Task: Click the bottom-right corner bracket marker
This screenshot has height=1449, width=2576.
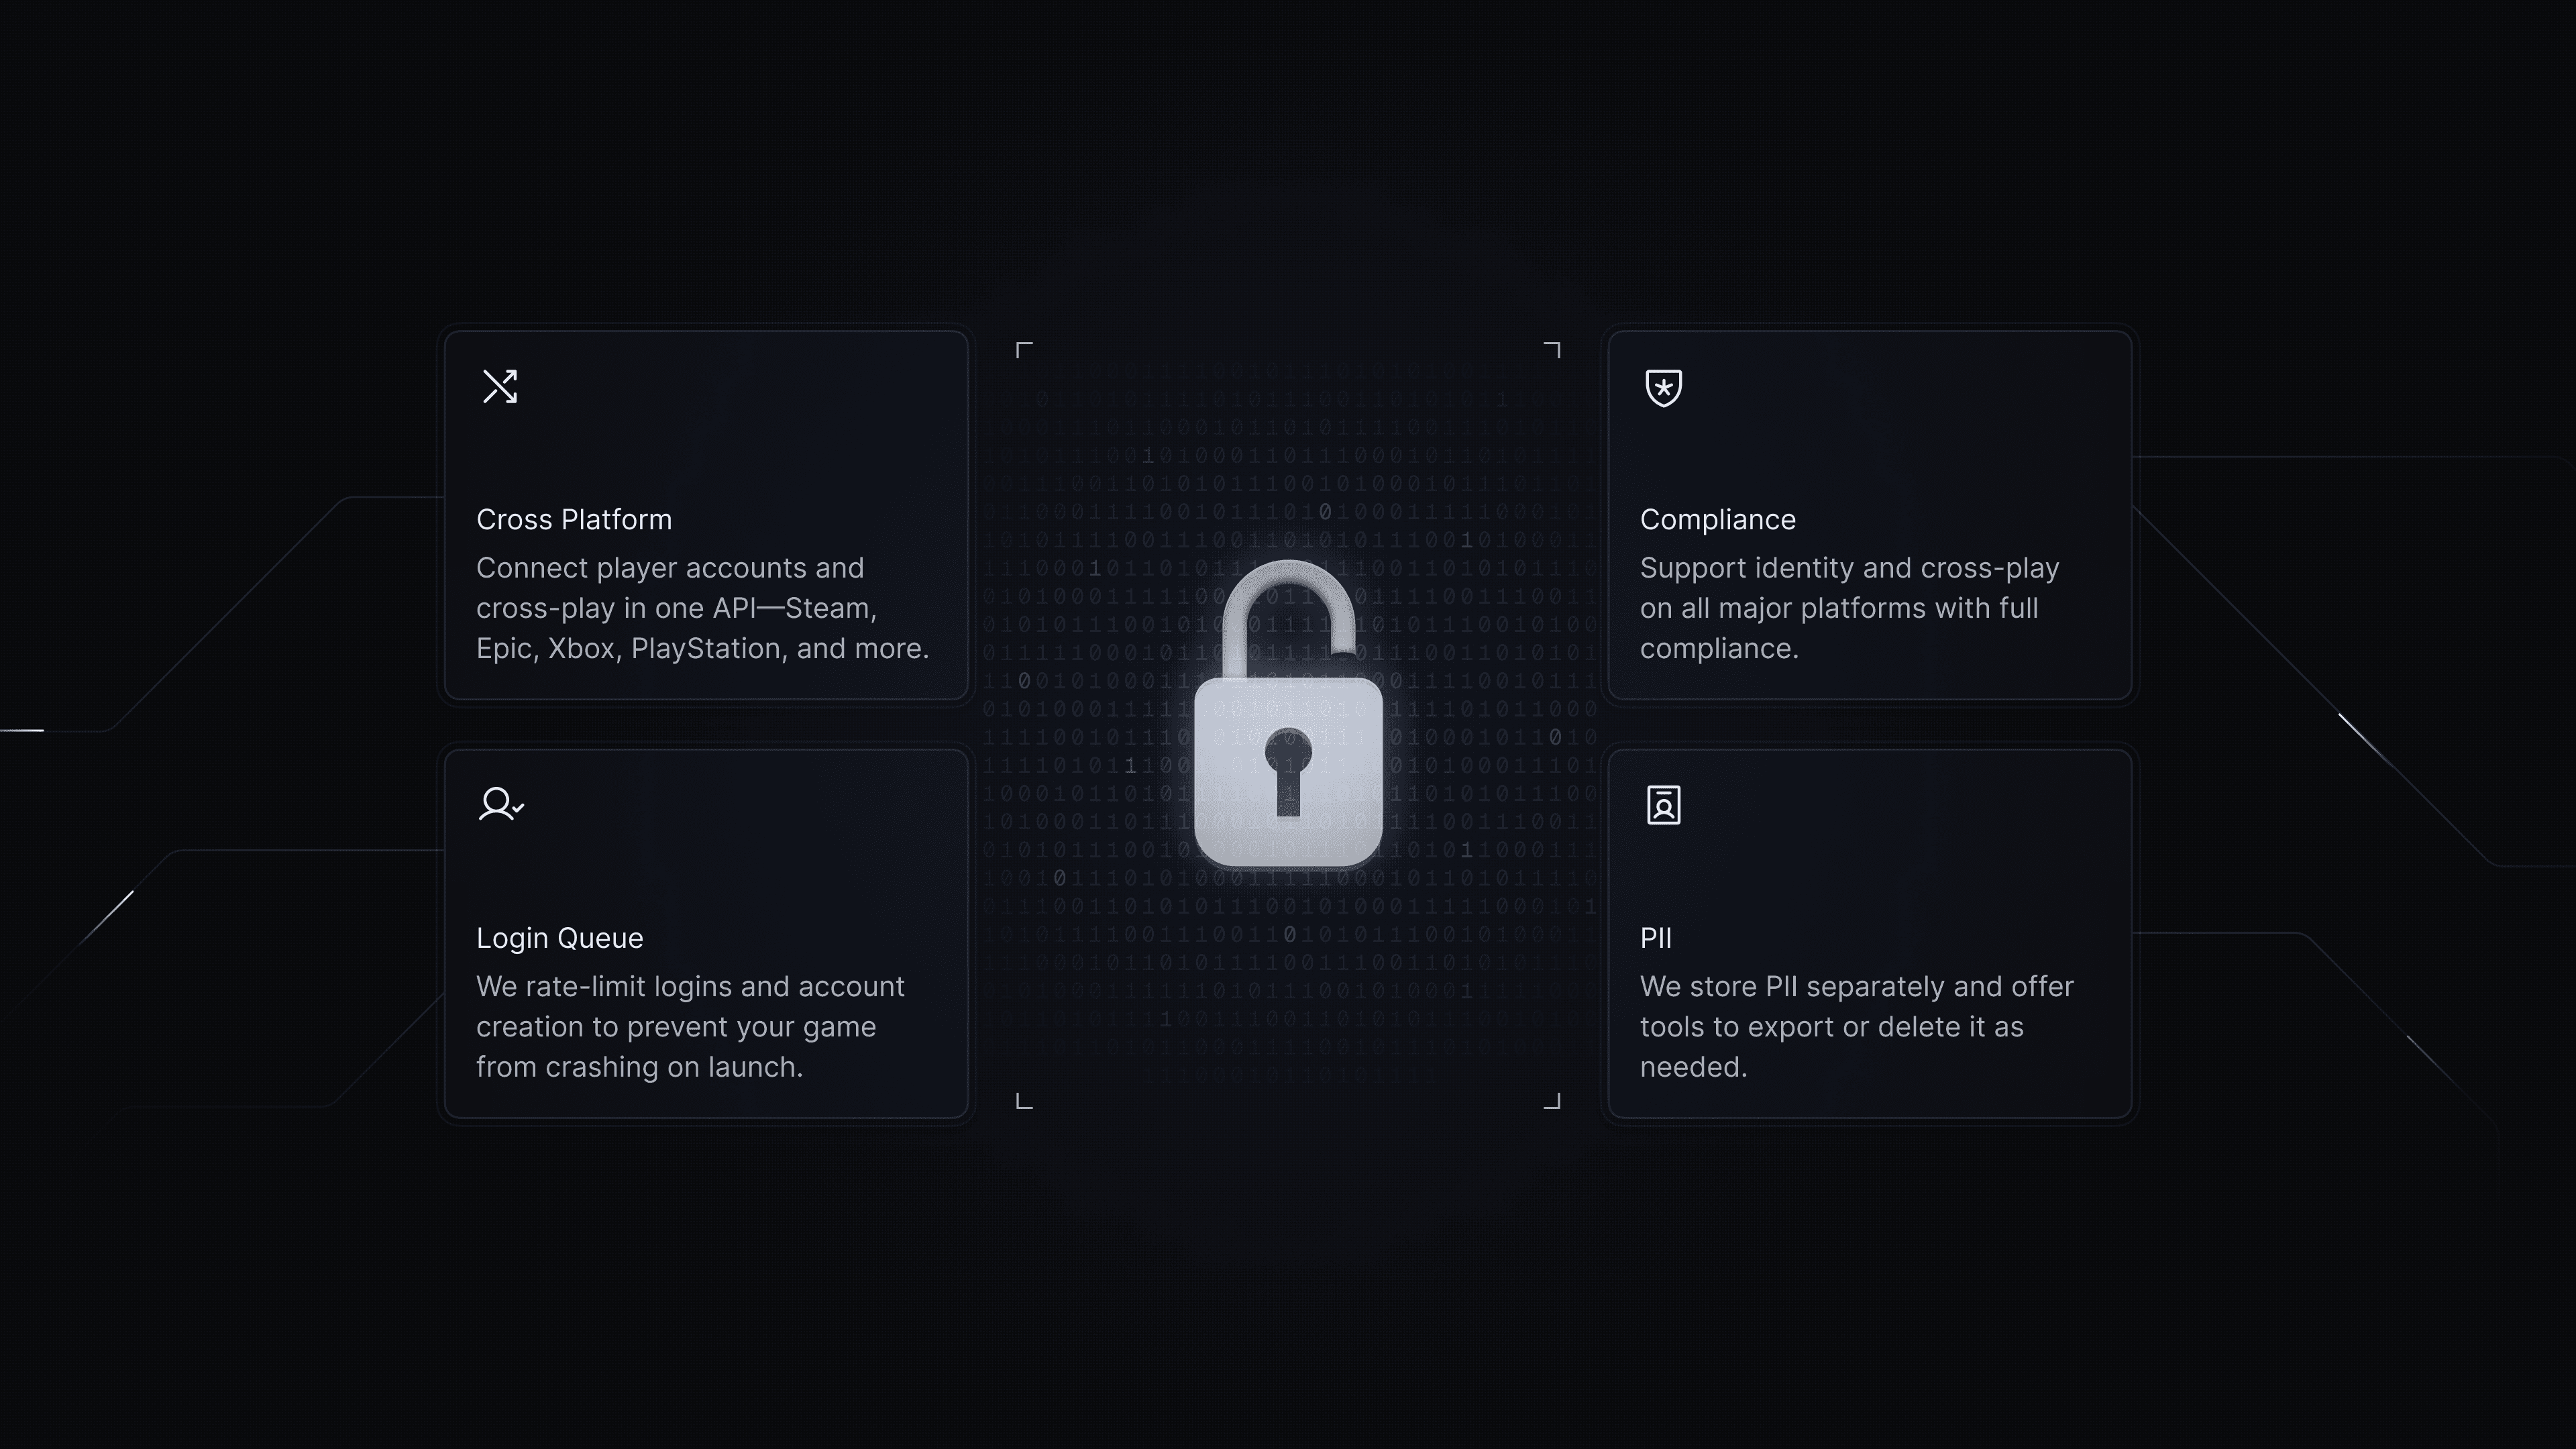Action: (1552, 1101)
